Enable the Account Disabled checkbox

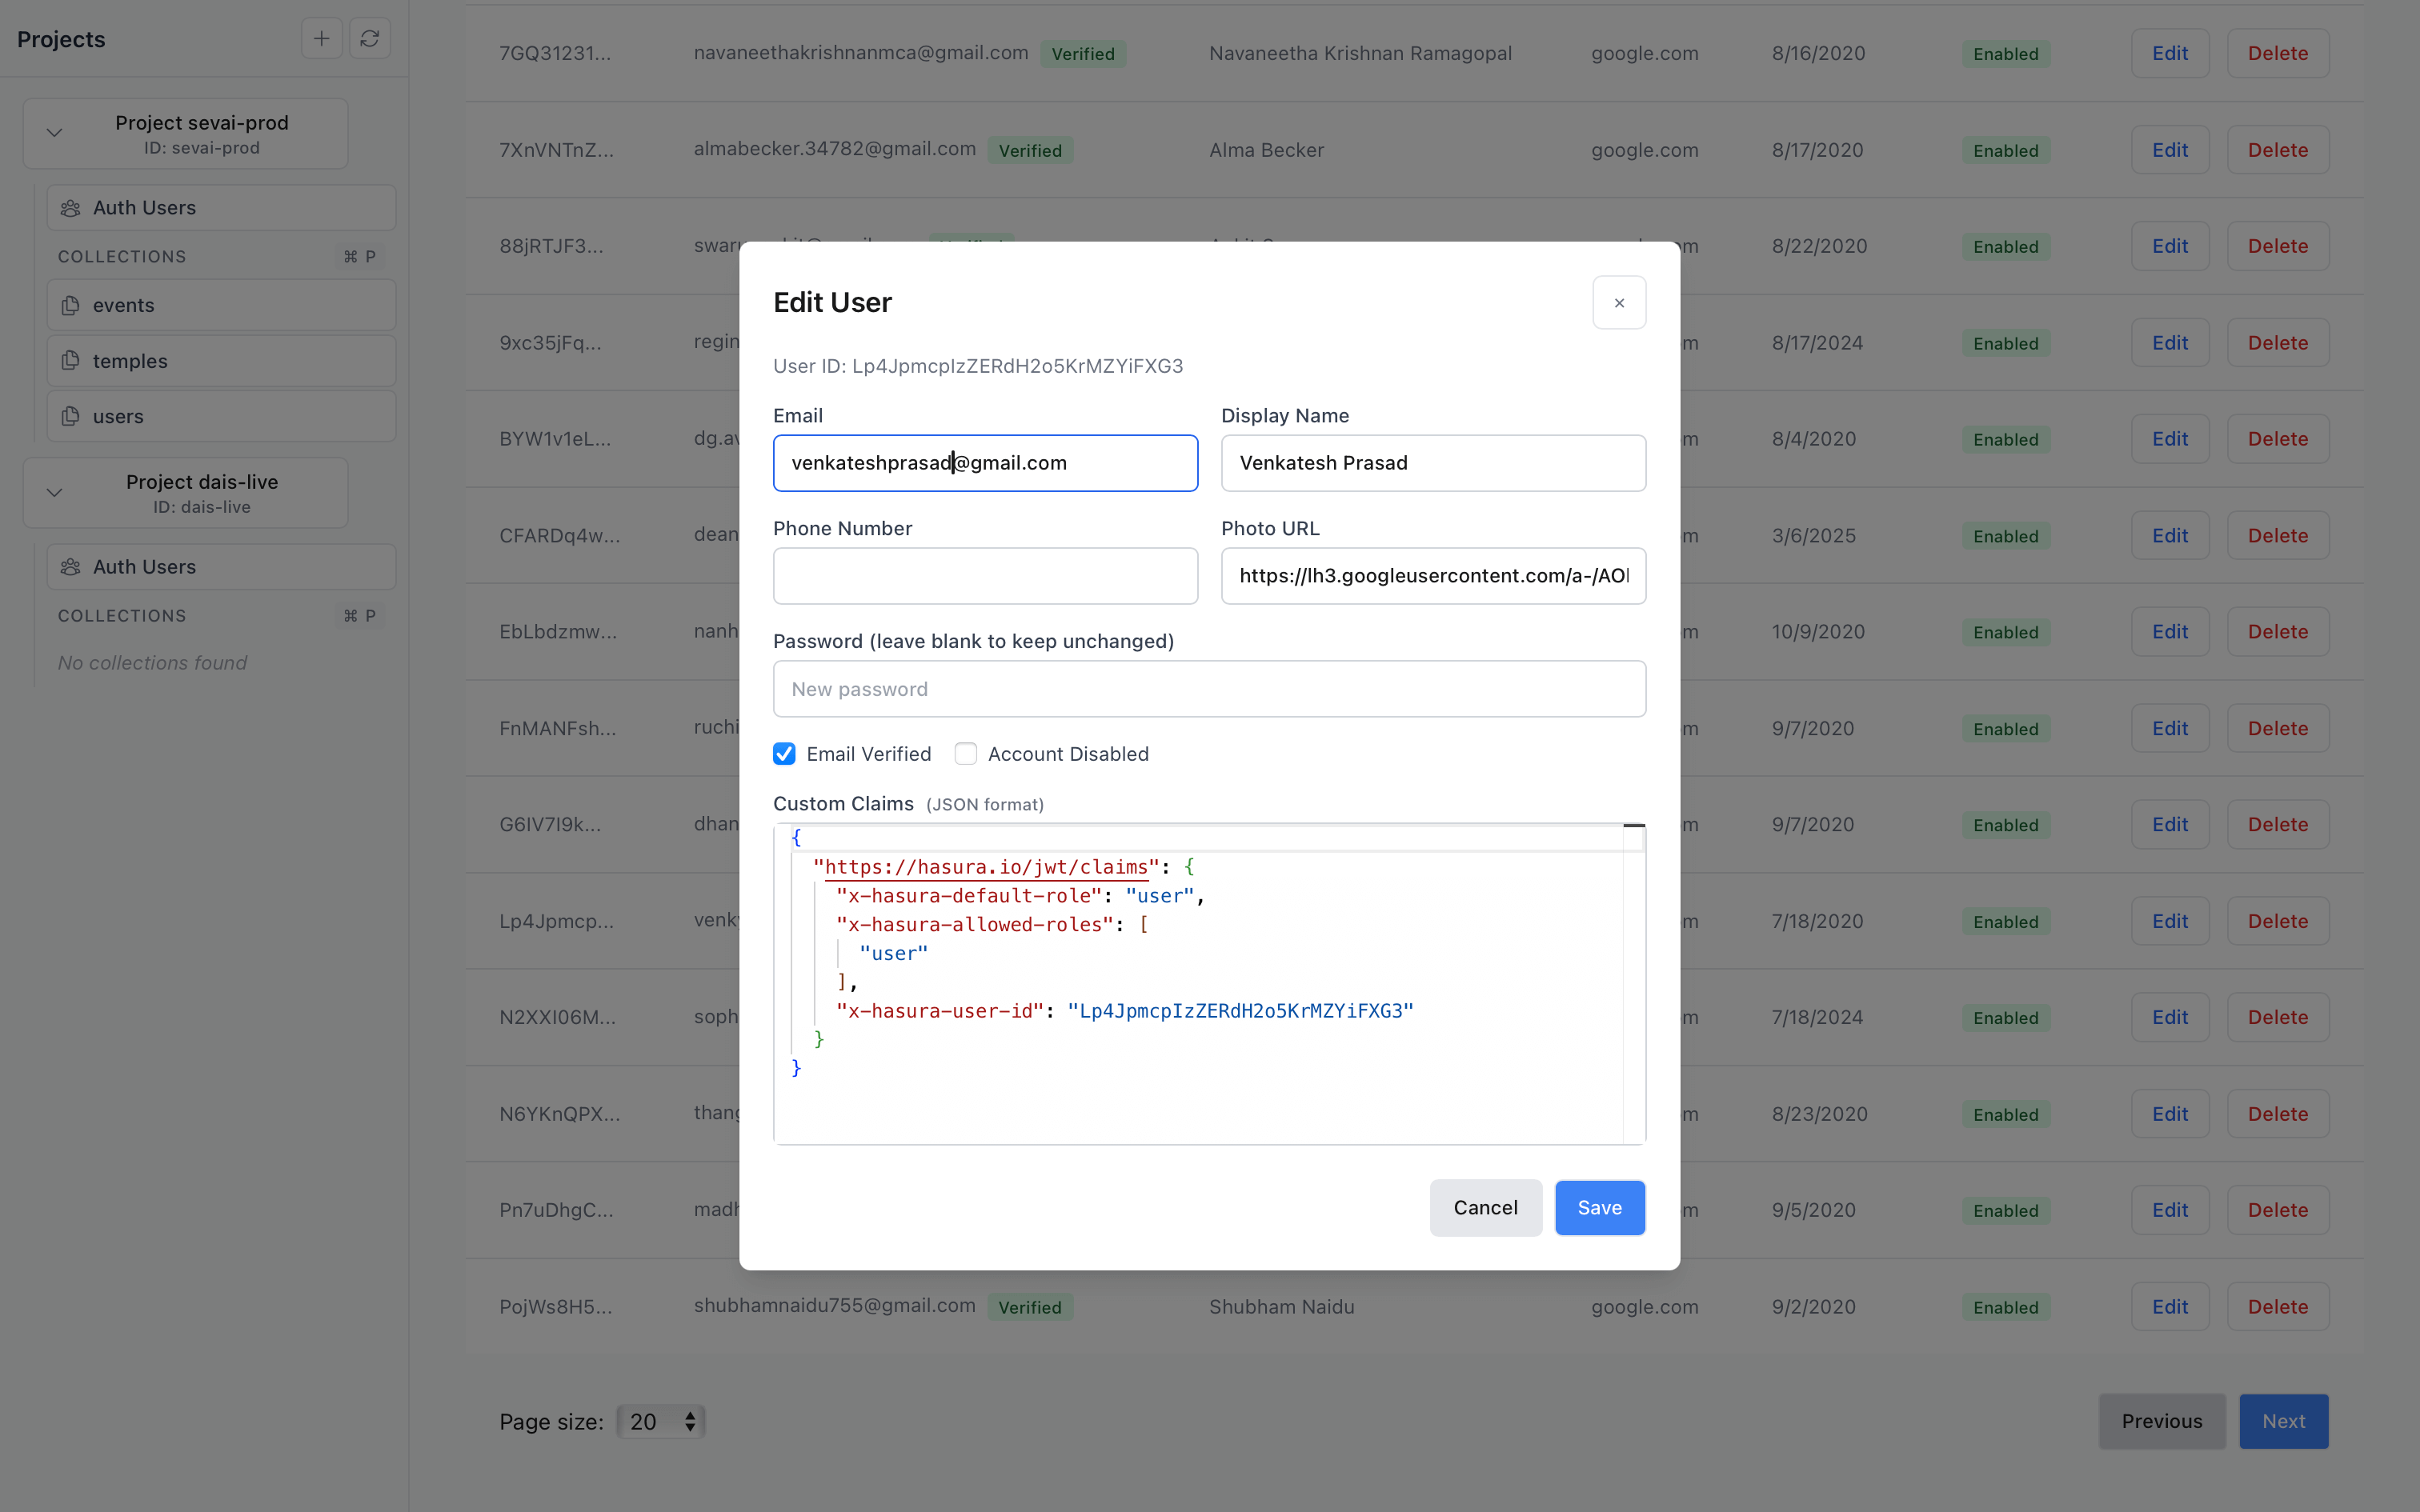[966, 753]
